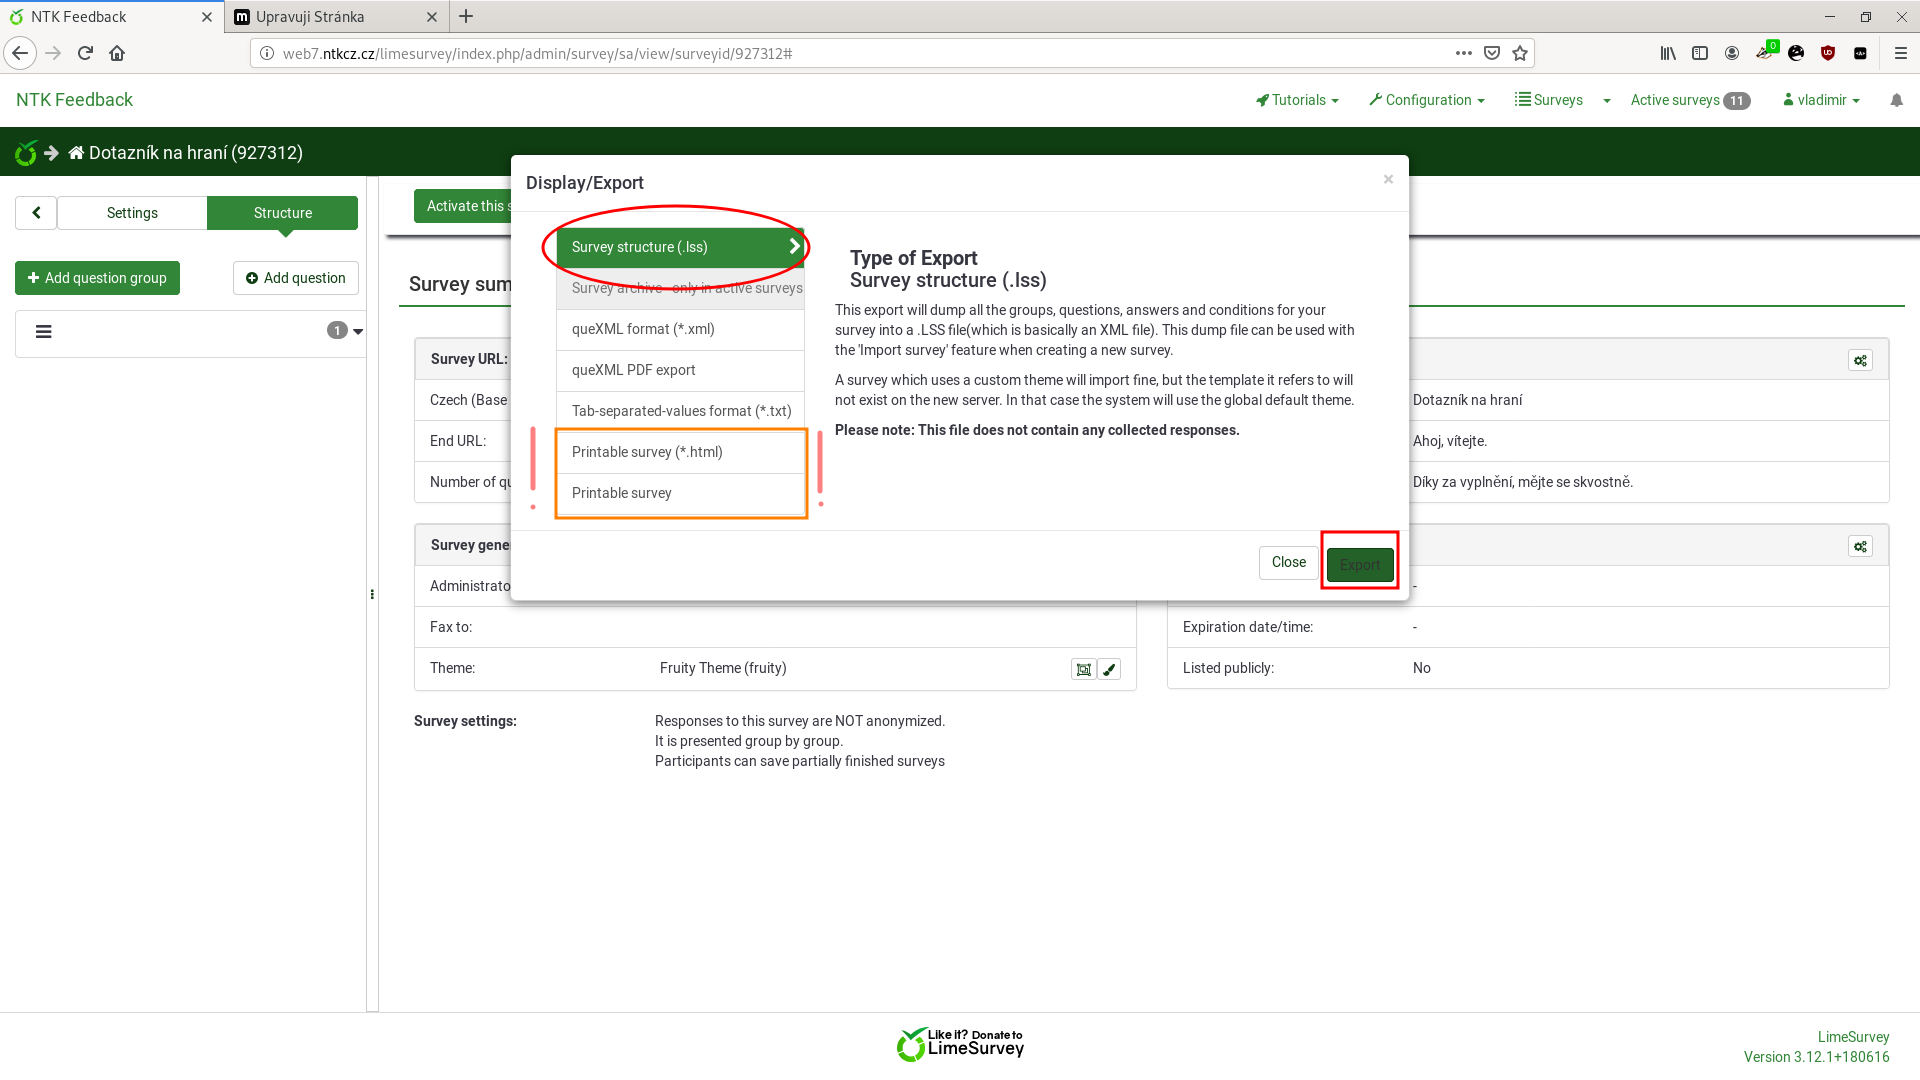
Task: Click gear icon in Survey URL panel
Action: click(x=1860, y=360)
